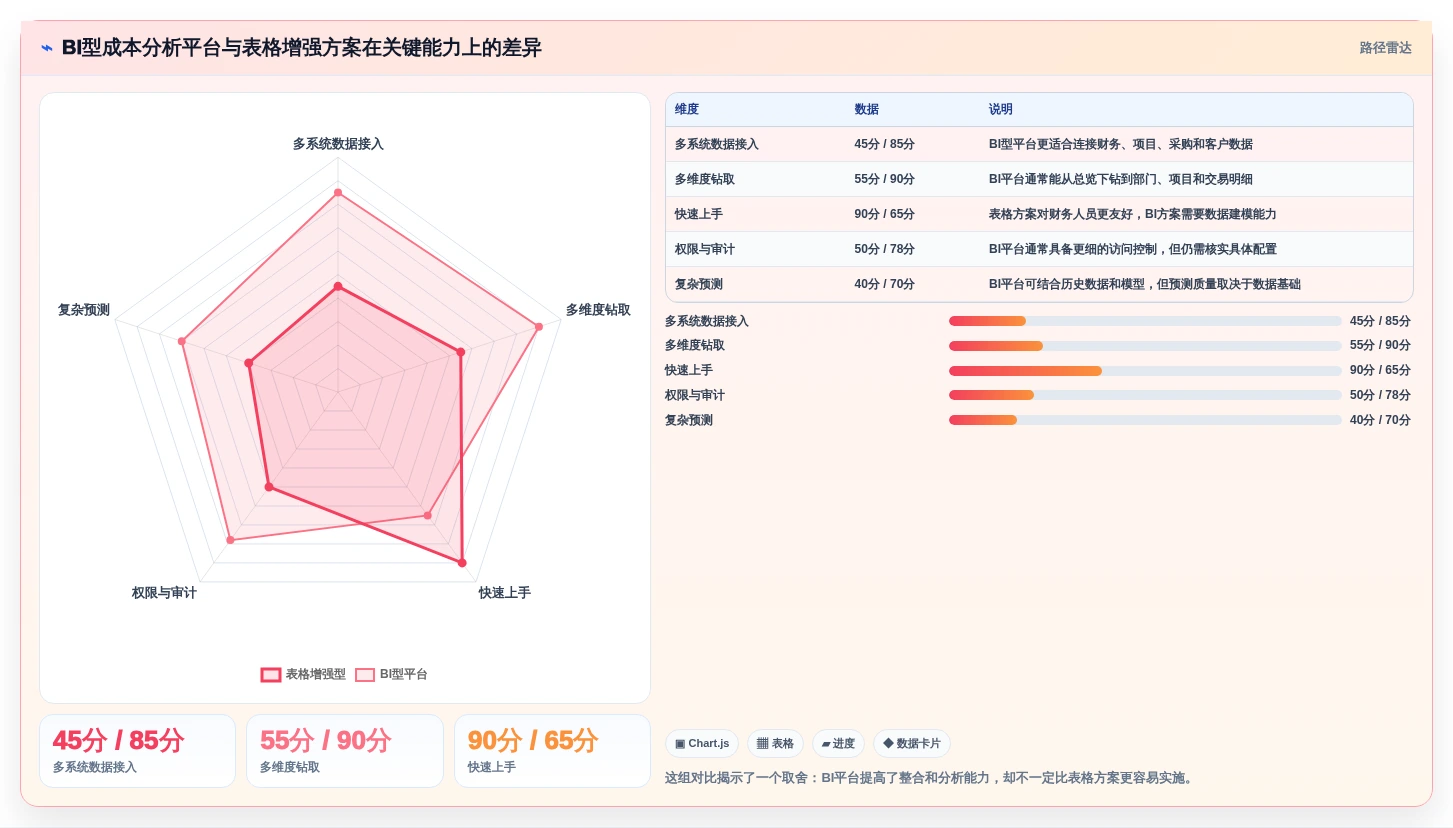
Task: Click description about 预测质量取决于数据基础
Action: point(1145,284)
